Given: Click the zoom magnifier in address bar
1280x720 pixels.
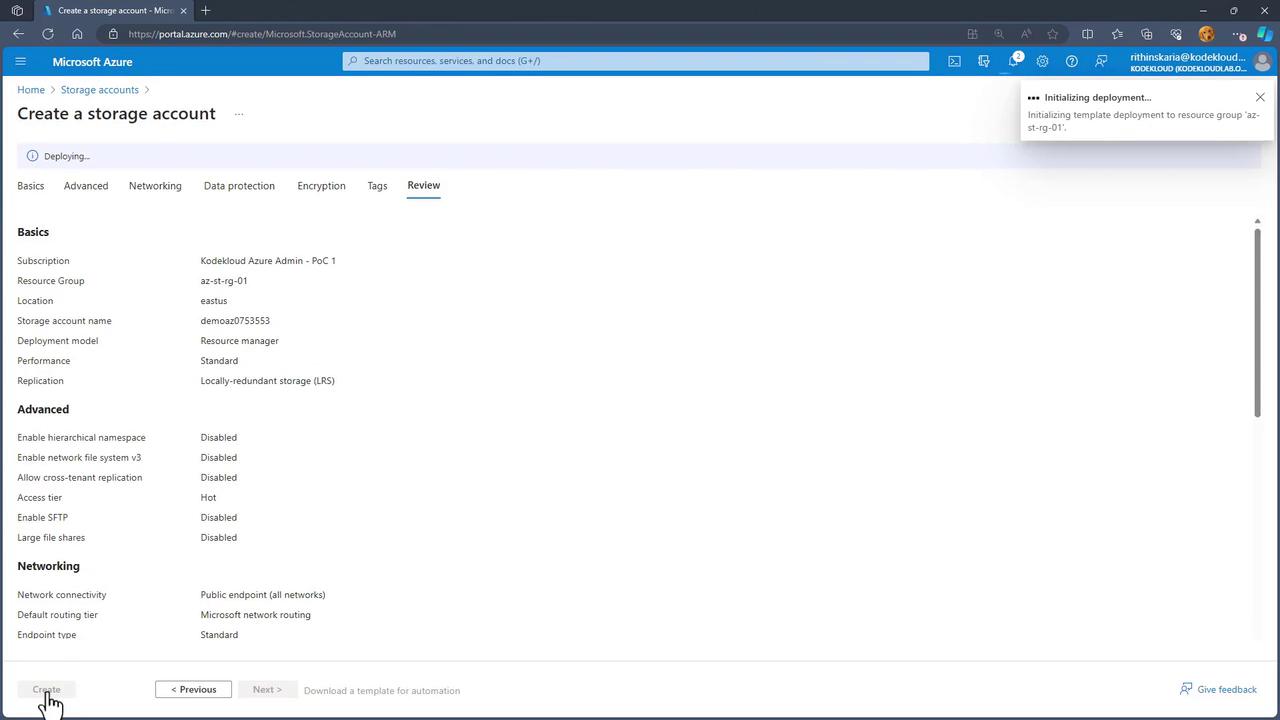Looking at the screenshot, I should [x=999, y=34].
